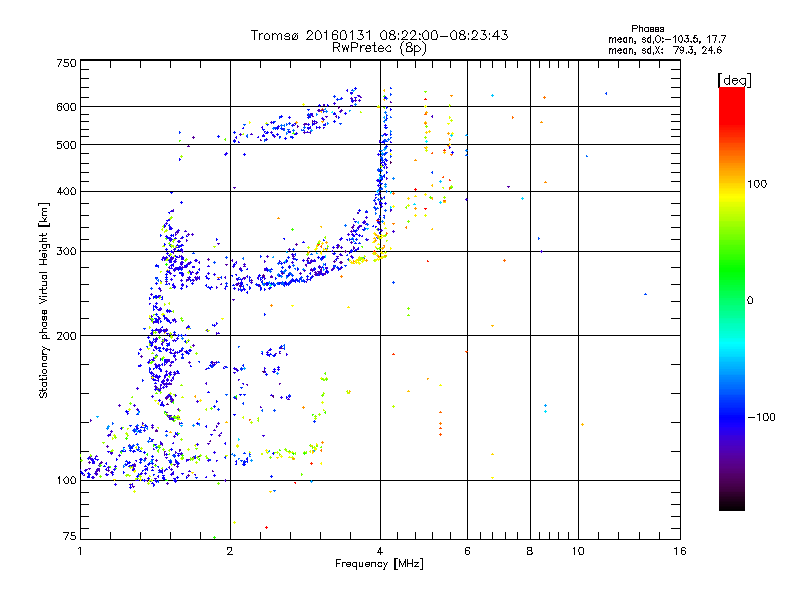Screen dimensions: 800x600
Task: Click the 750 tick on the height axis
Action: coord(66,62)
